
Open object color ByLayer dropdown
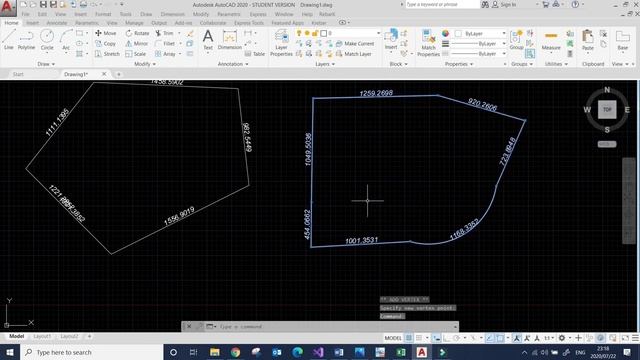pos(480,33)
